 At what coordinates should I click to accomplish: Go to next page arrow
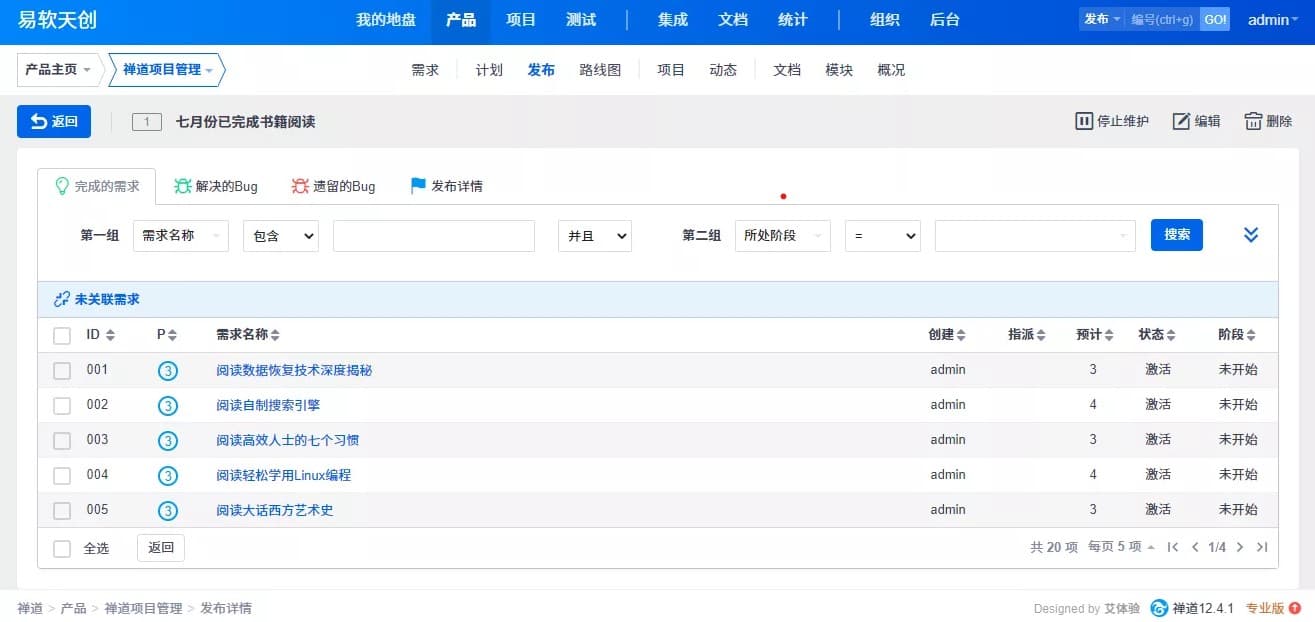click(1240, 547)
